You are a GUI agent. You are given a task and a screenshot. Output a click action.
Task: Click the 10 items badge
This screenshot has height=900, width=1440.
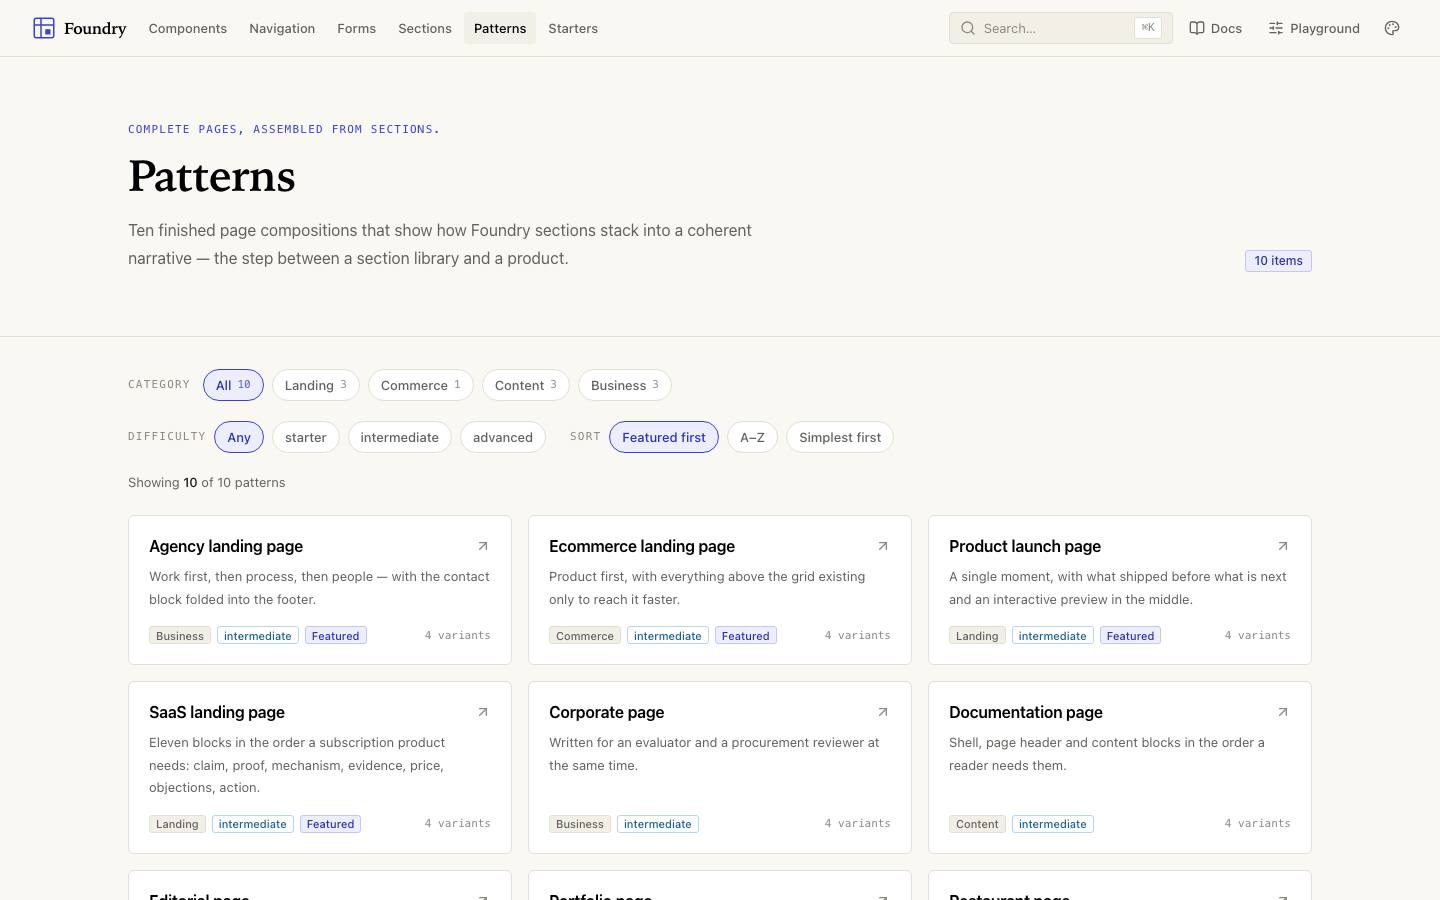click(x=1278, y=261)
